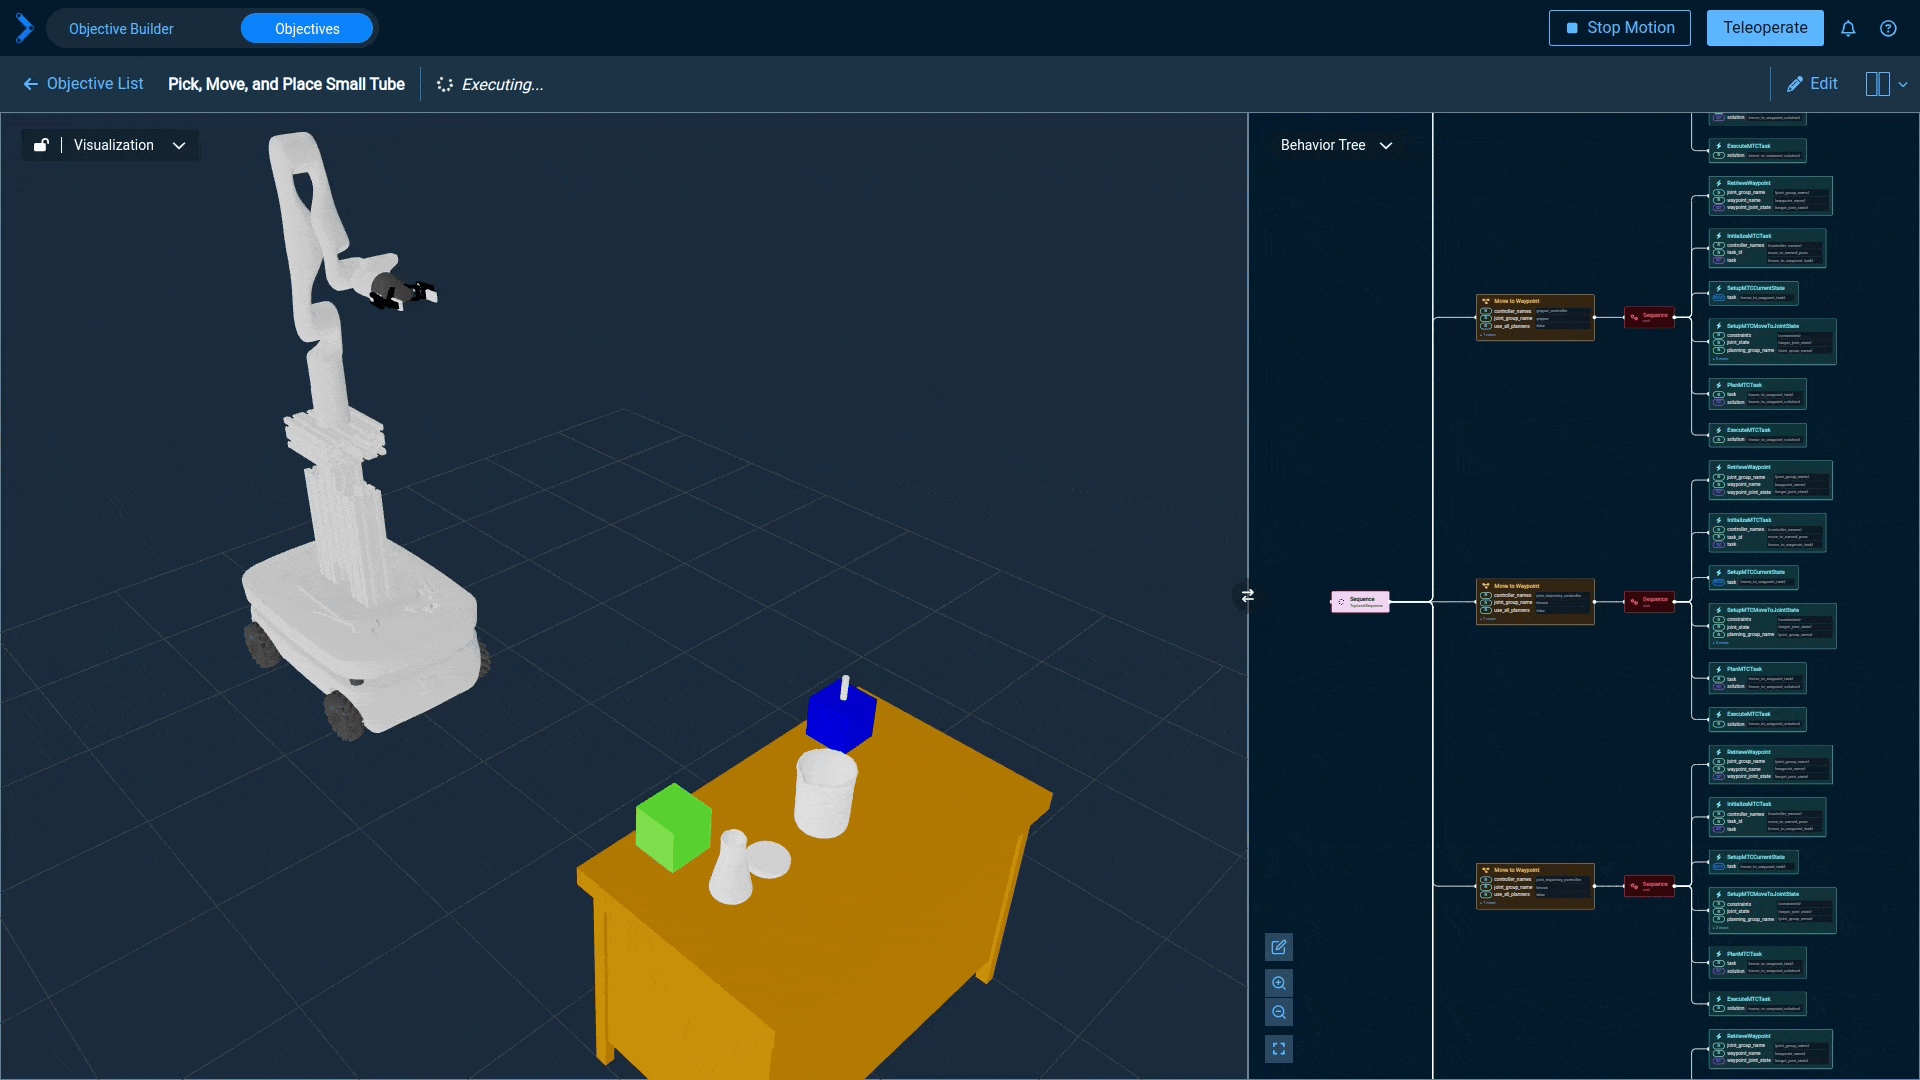Click the pencil edit icon in viewport
Viewport: 1920px width, 1080px height.
click(x=1278, y=945)
